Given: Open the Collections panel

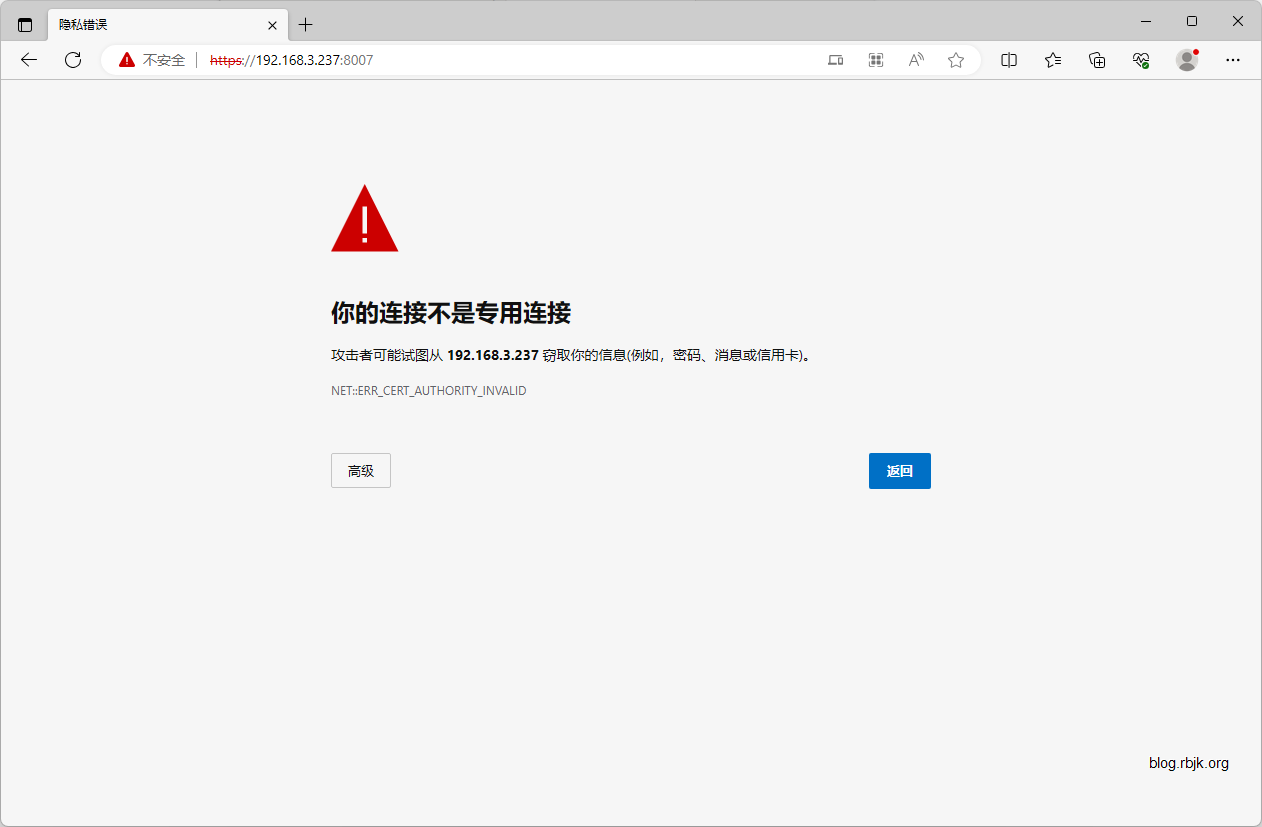Looking at the screenshot, I should click(x=1097, y=60).
